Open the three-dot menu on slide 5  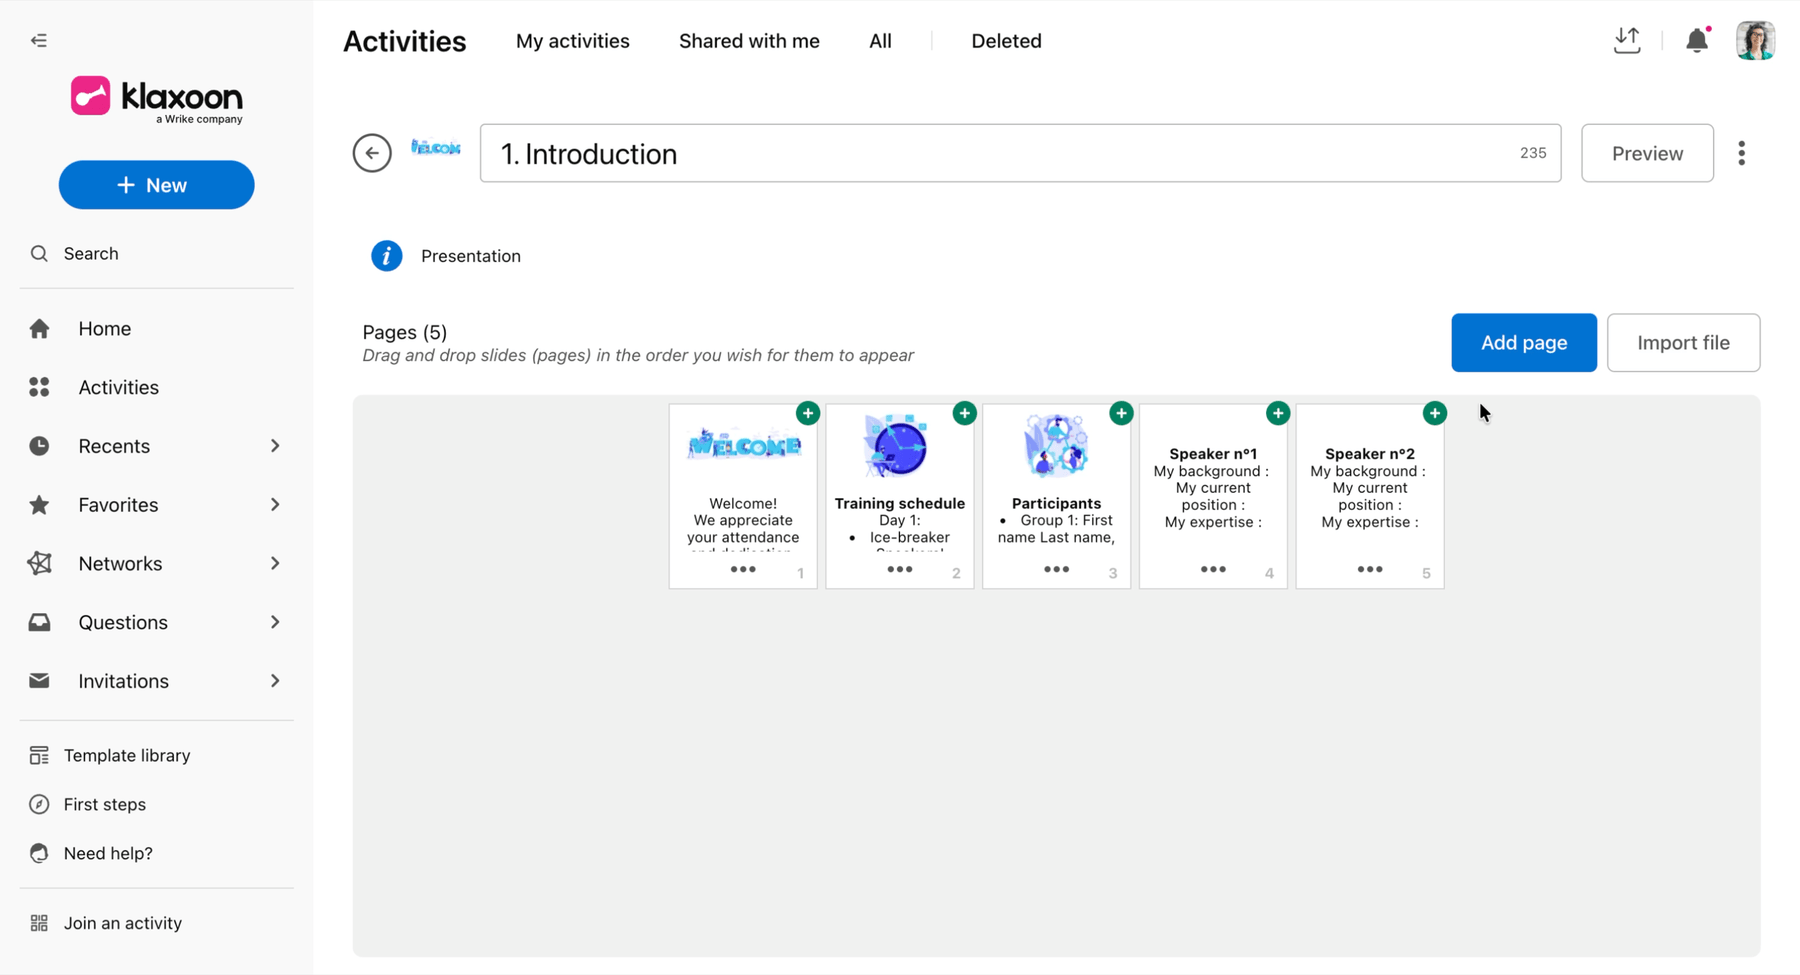(1370, 570)
